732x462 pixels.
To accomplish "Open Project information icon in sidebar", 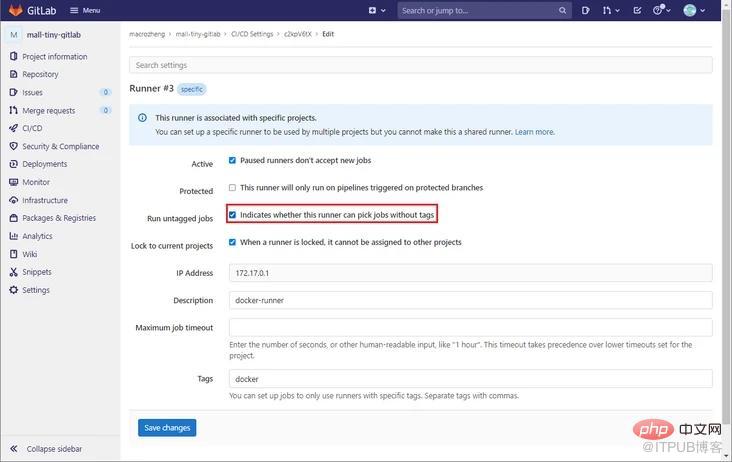I will [x=14, y=56].
